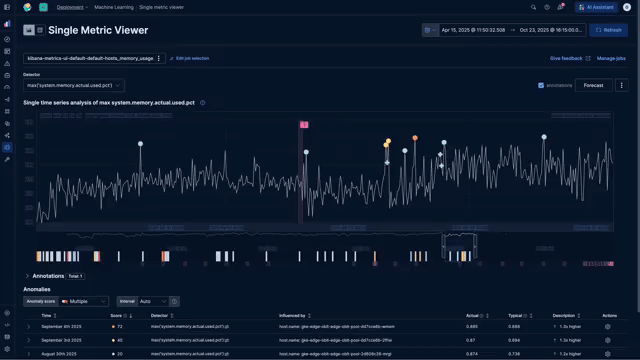
Task: Open actions gear for September 3rd anomaly
Action: [x=607, y=340]
